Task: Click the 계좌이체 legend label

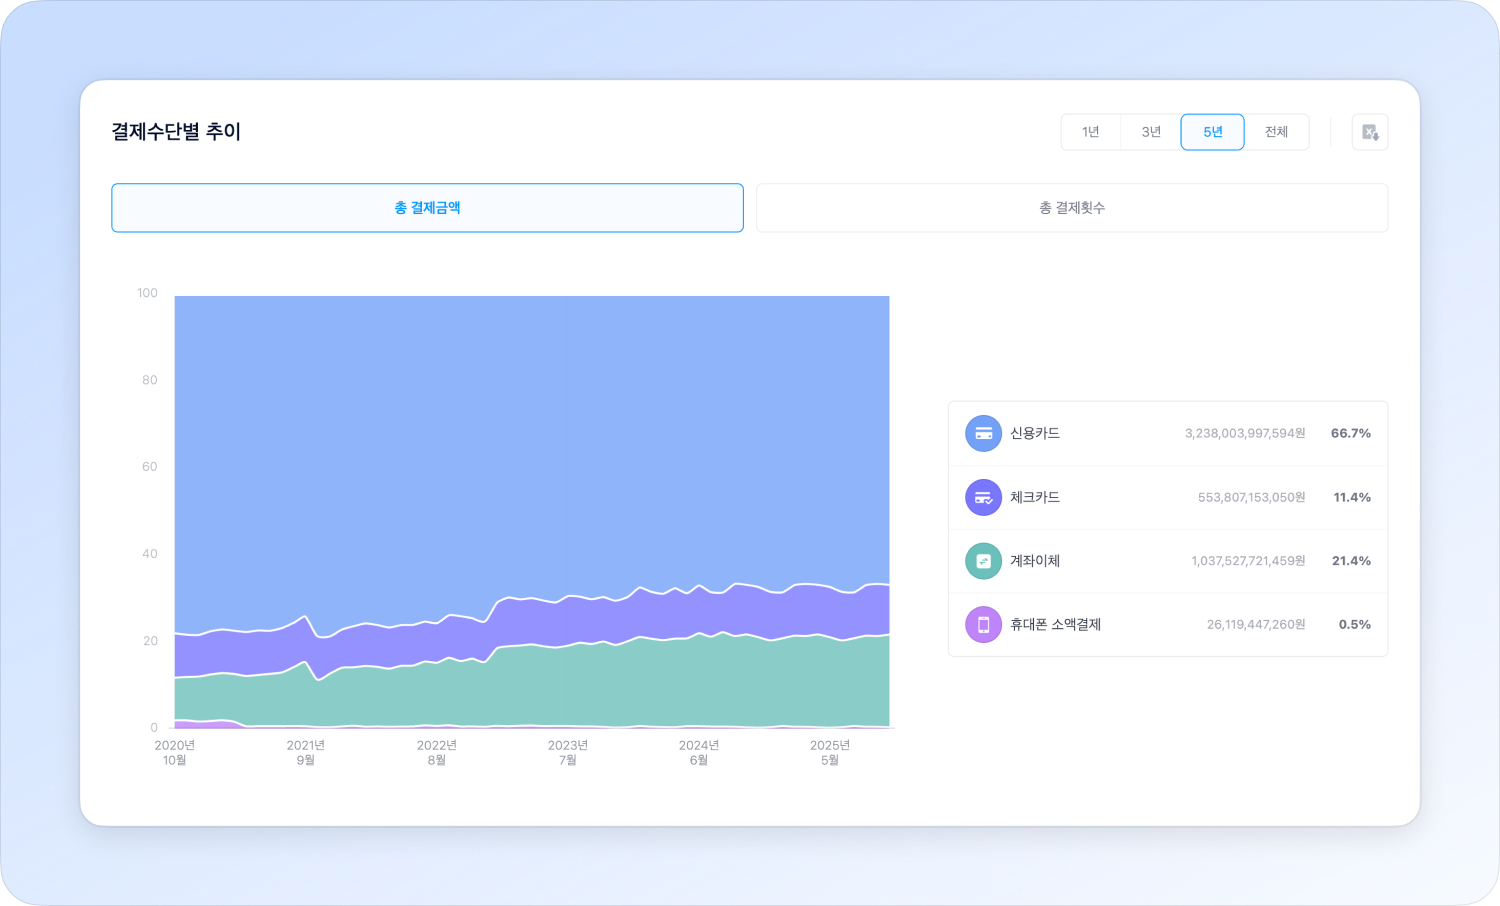Action: pyautogui.click(x=1035, y=561)
